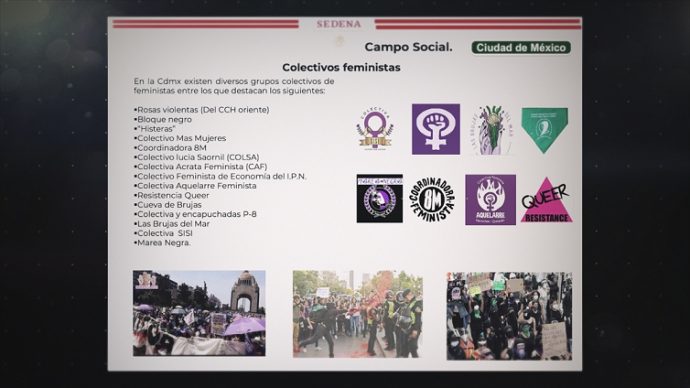
Task: Click the green Ciudad de México badge
Action: pyautogui.click(x=521, y=48)
